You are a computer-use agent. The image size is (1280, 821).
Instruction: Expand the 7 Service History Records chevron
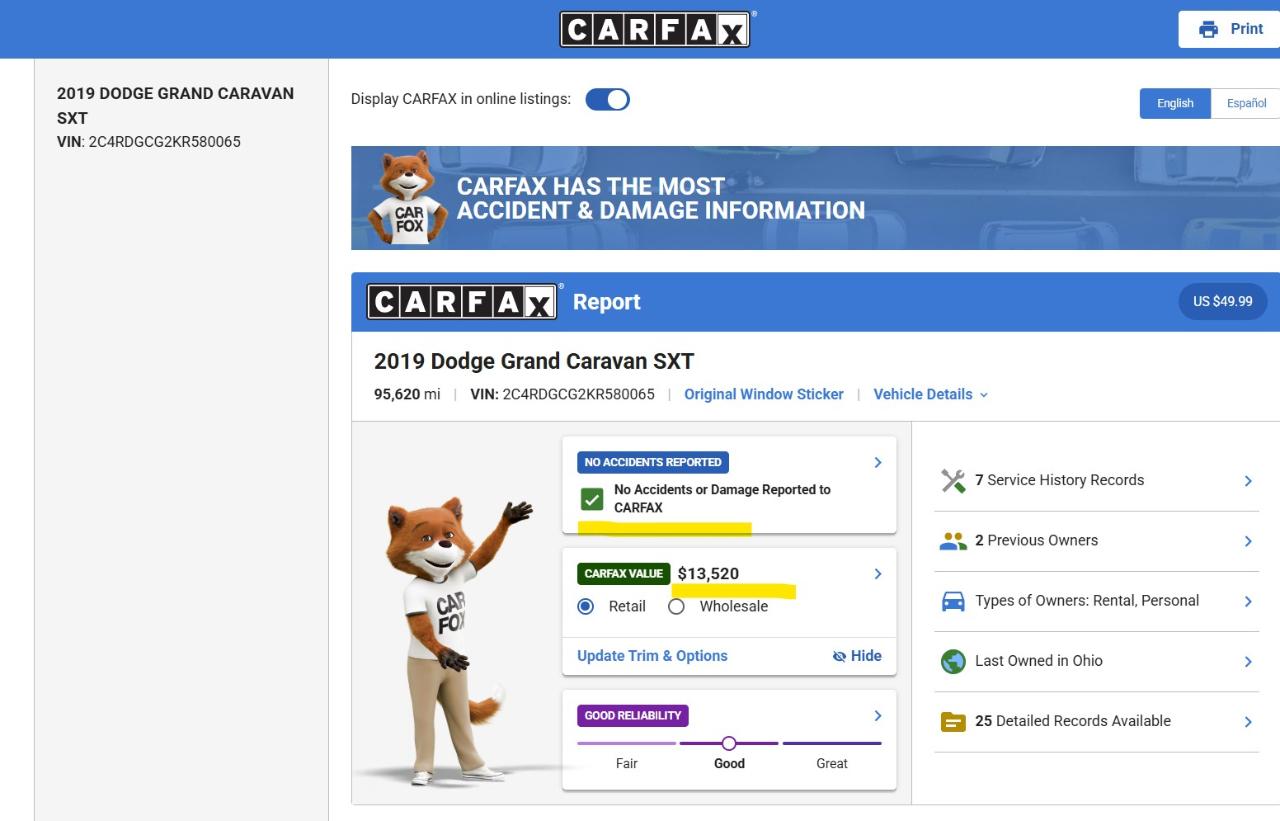[1248, 481]
